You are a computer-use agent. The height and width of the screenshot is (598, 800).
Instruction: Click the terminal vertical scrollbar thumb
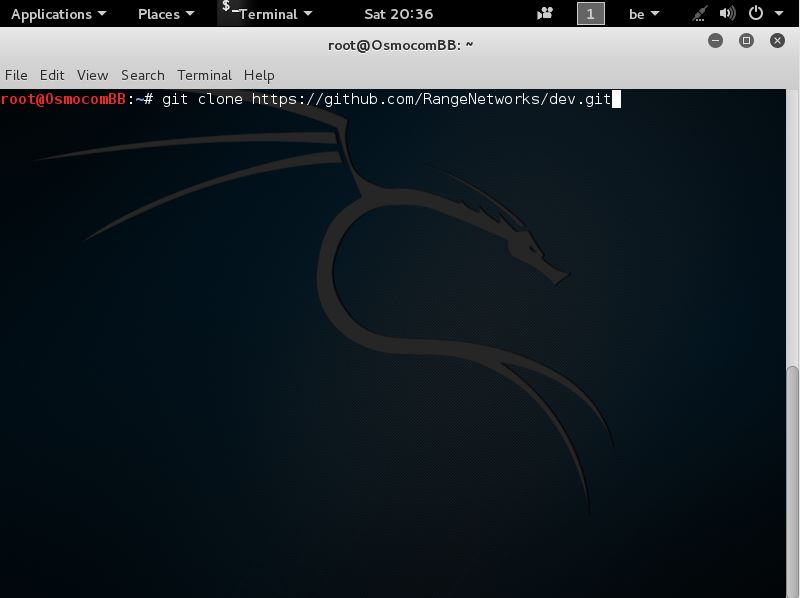(x=792, y=481)
